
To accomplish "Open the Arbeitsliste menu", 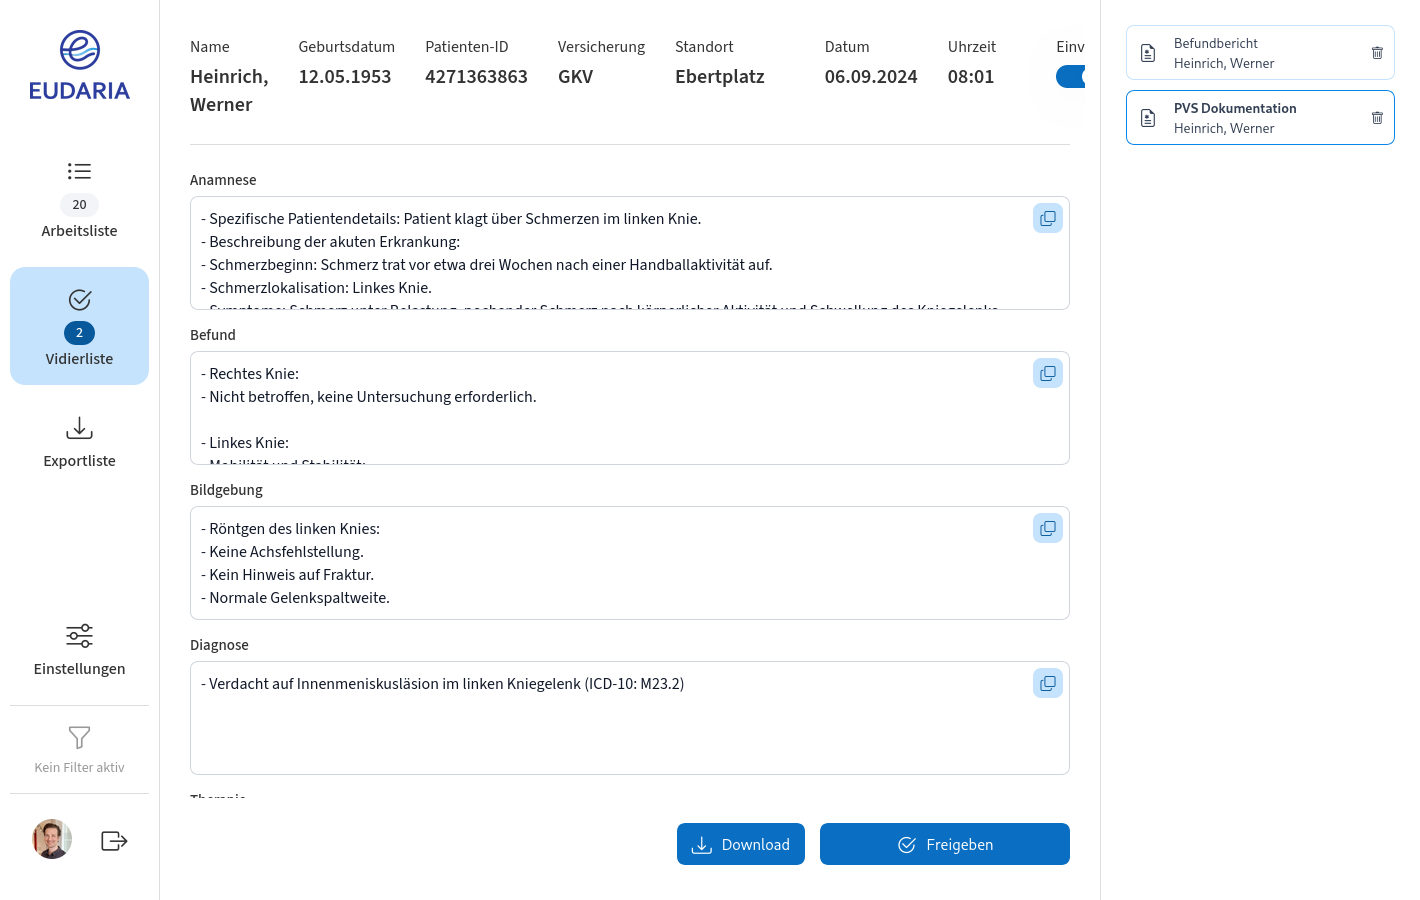I will point(79,200).
